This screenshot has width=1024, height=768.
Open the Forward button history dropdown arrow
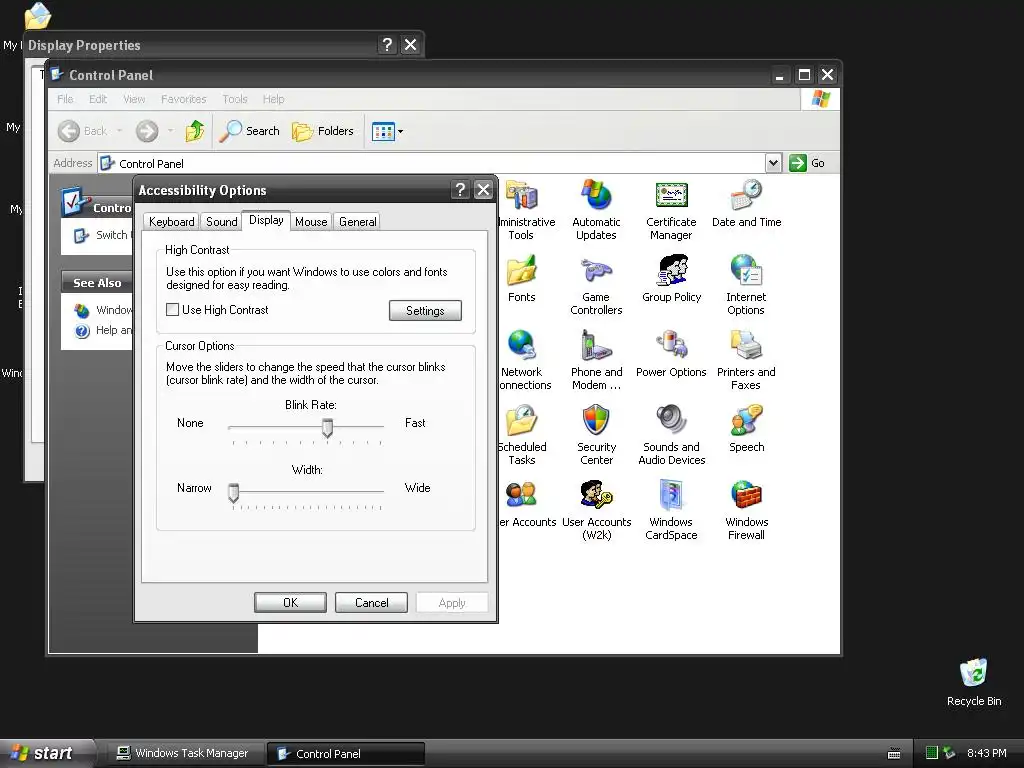tap(170, 131)
